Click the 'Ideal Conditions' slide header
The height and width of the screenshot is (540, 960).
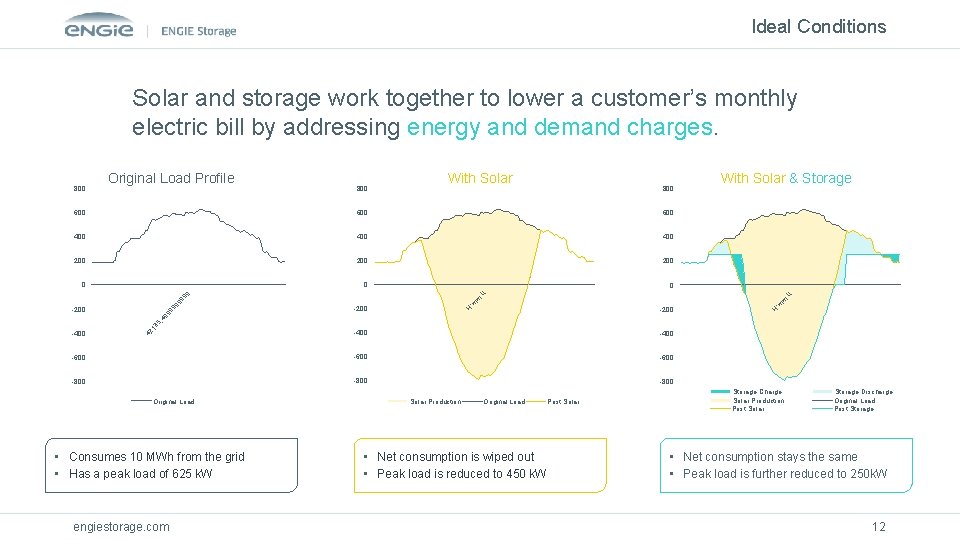[x=818, y=27]
